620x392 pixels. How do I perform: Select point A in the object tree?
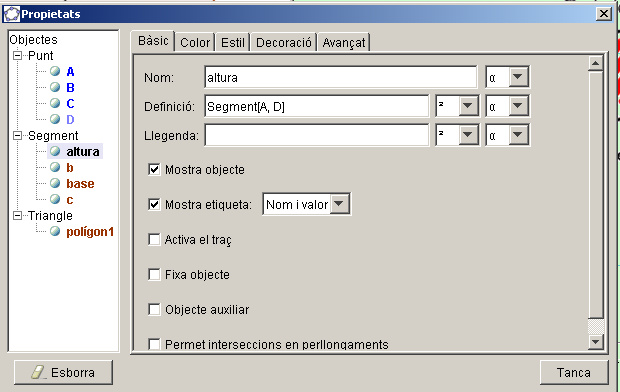click(70, 72)
